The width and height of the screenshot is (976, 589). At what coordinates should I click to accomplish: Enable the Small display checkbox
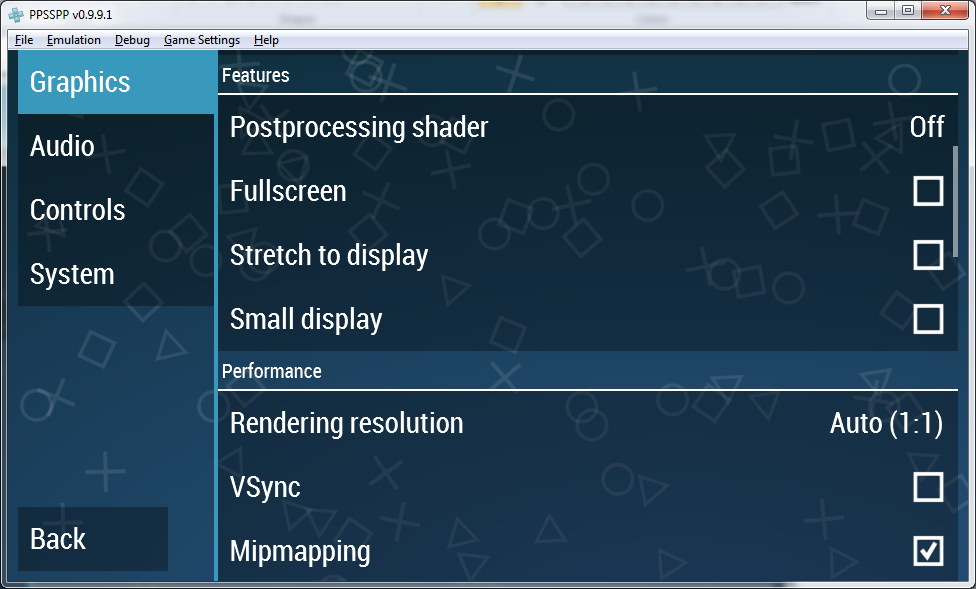pyautogui.click(x=928, y=319)
